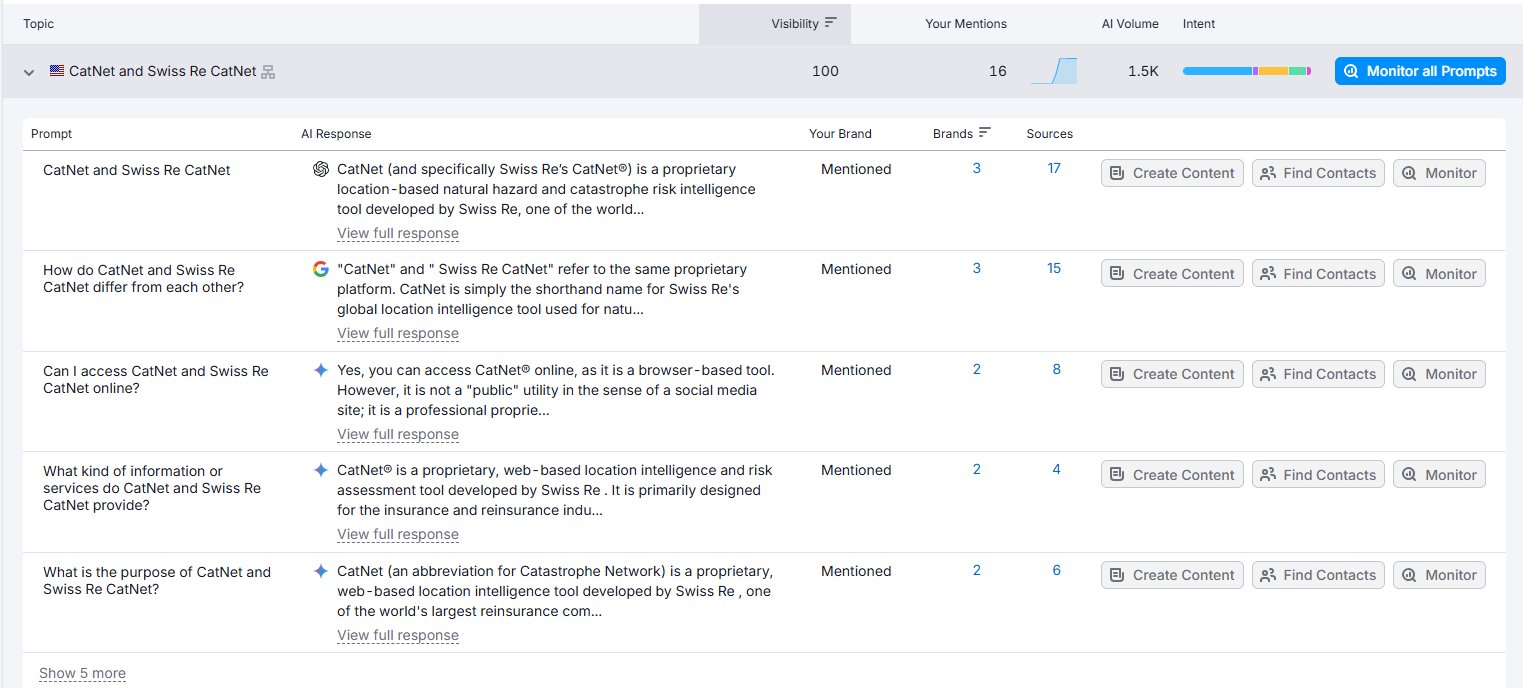View full response for the 'differ from each other' prompt
This screenshot has width=1523, height=688.
(x=398, y=333)
